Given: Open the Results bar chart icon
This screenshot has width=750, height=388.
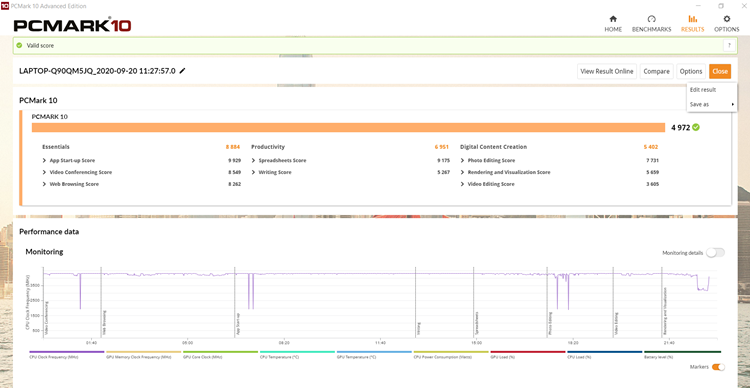Looking at the screenshot, I should 692,19.
